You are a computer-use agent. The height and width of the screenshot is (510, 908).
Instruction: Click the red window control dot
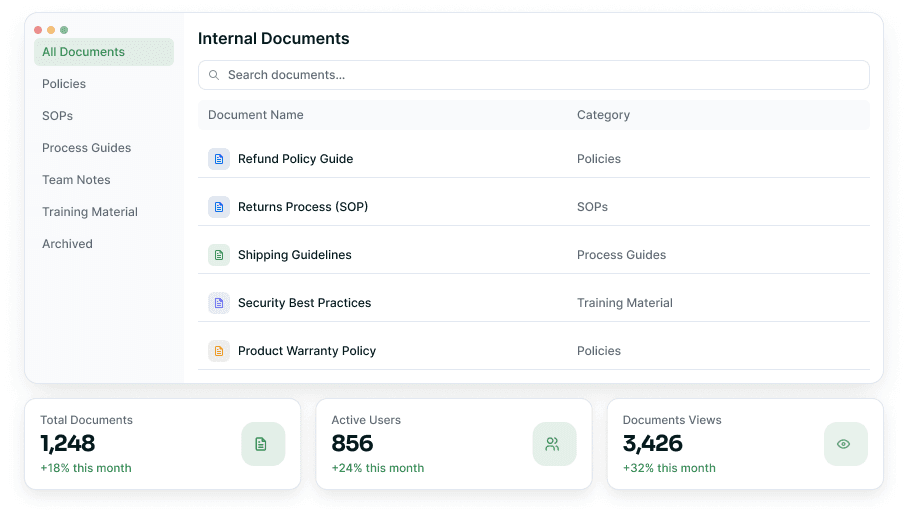38,30
